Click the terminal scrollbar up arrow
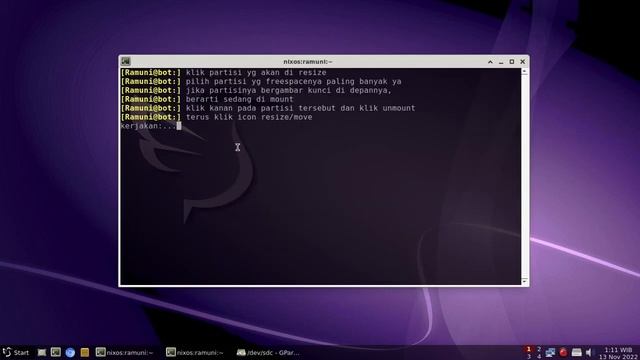The height and width of the screenshot is (360, 640). click(x=524, y=71)
